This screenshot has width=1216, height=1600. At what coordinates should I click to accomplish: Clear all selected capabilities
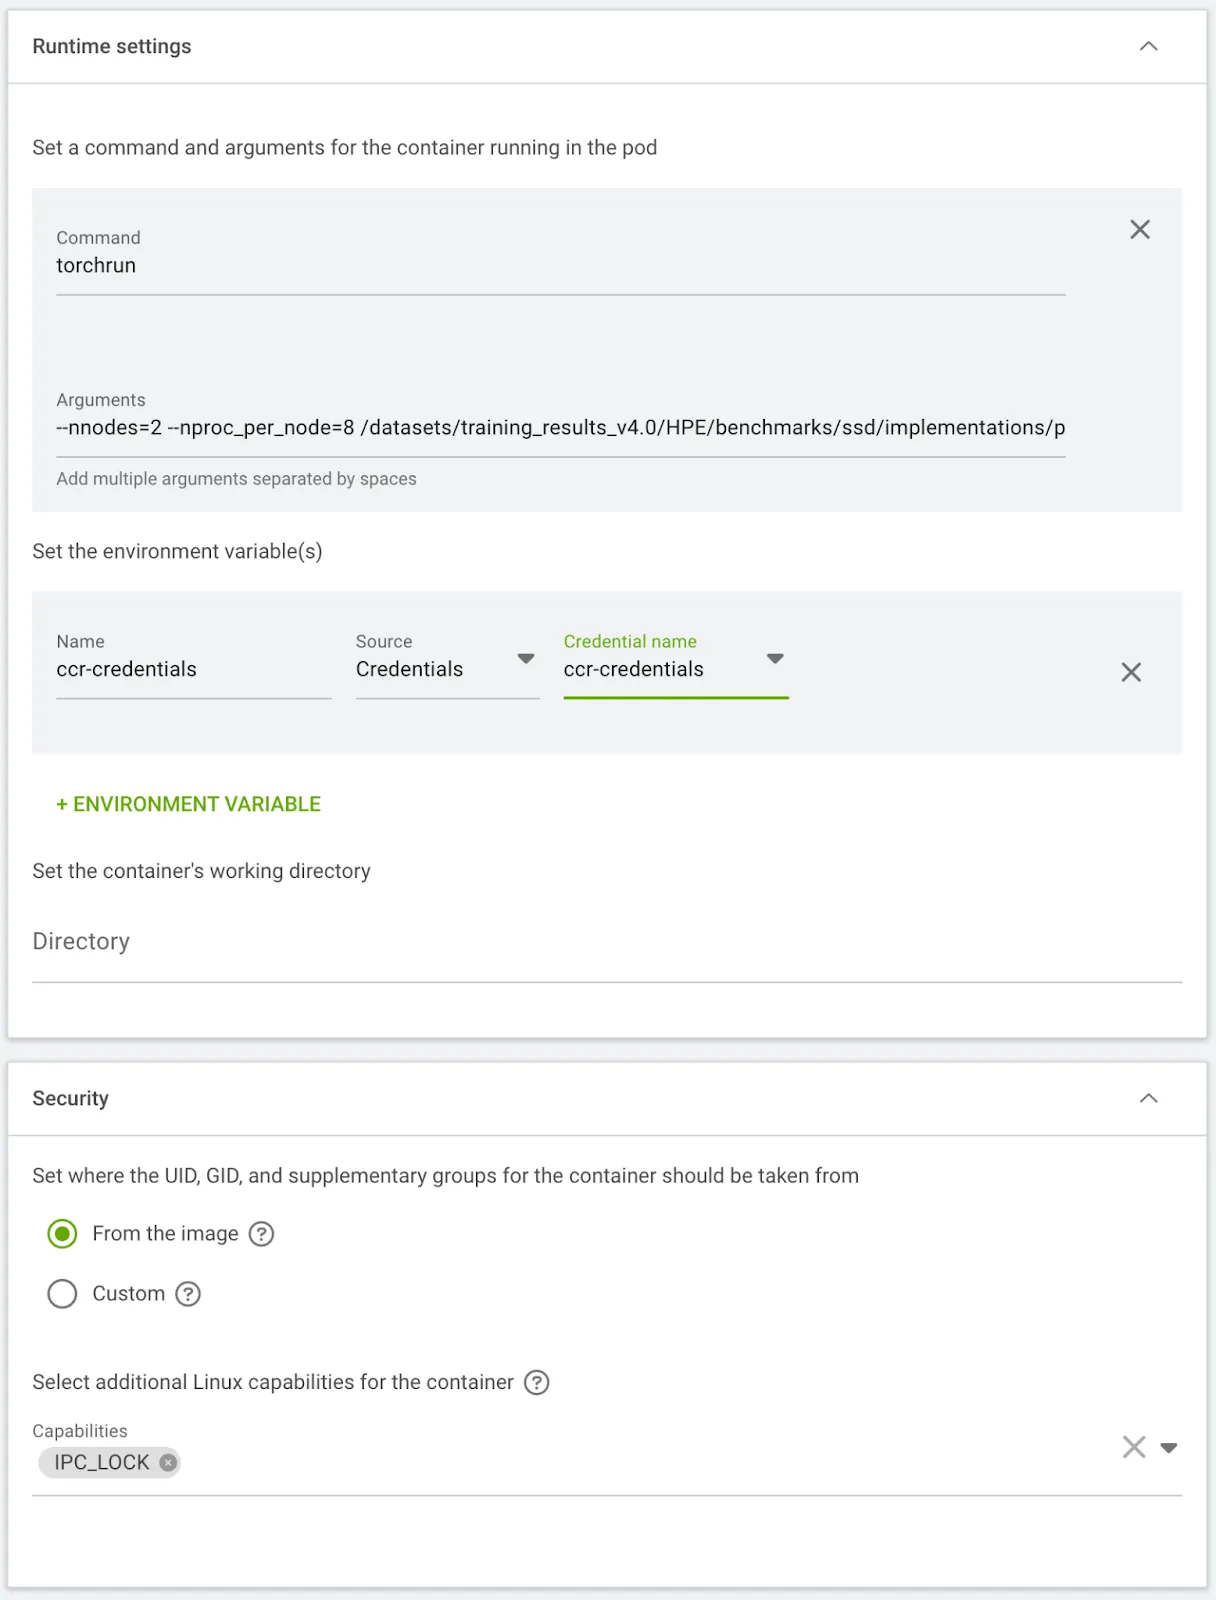pyautogui.click(x=1133, y=1447)
